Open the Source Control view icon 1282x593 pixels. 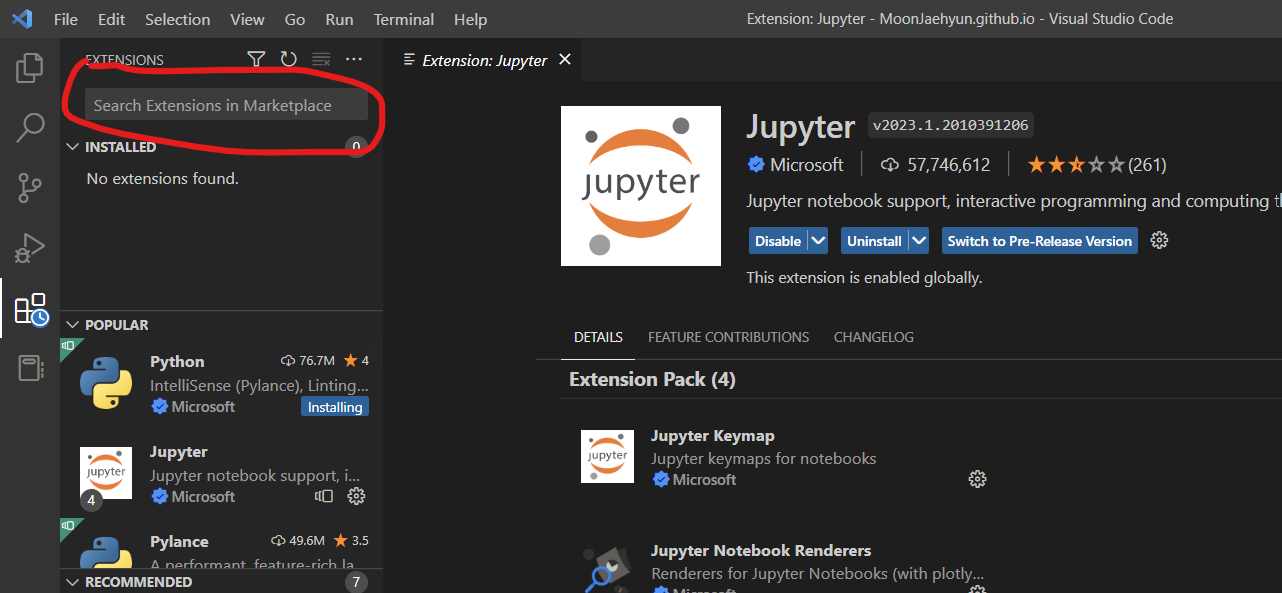point(30,187)
